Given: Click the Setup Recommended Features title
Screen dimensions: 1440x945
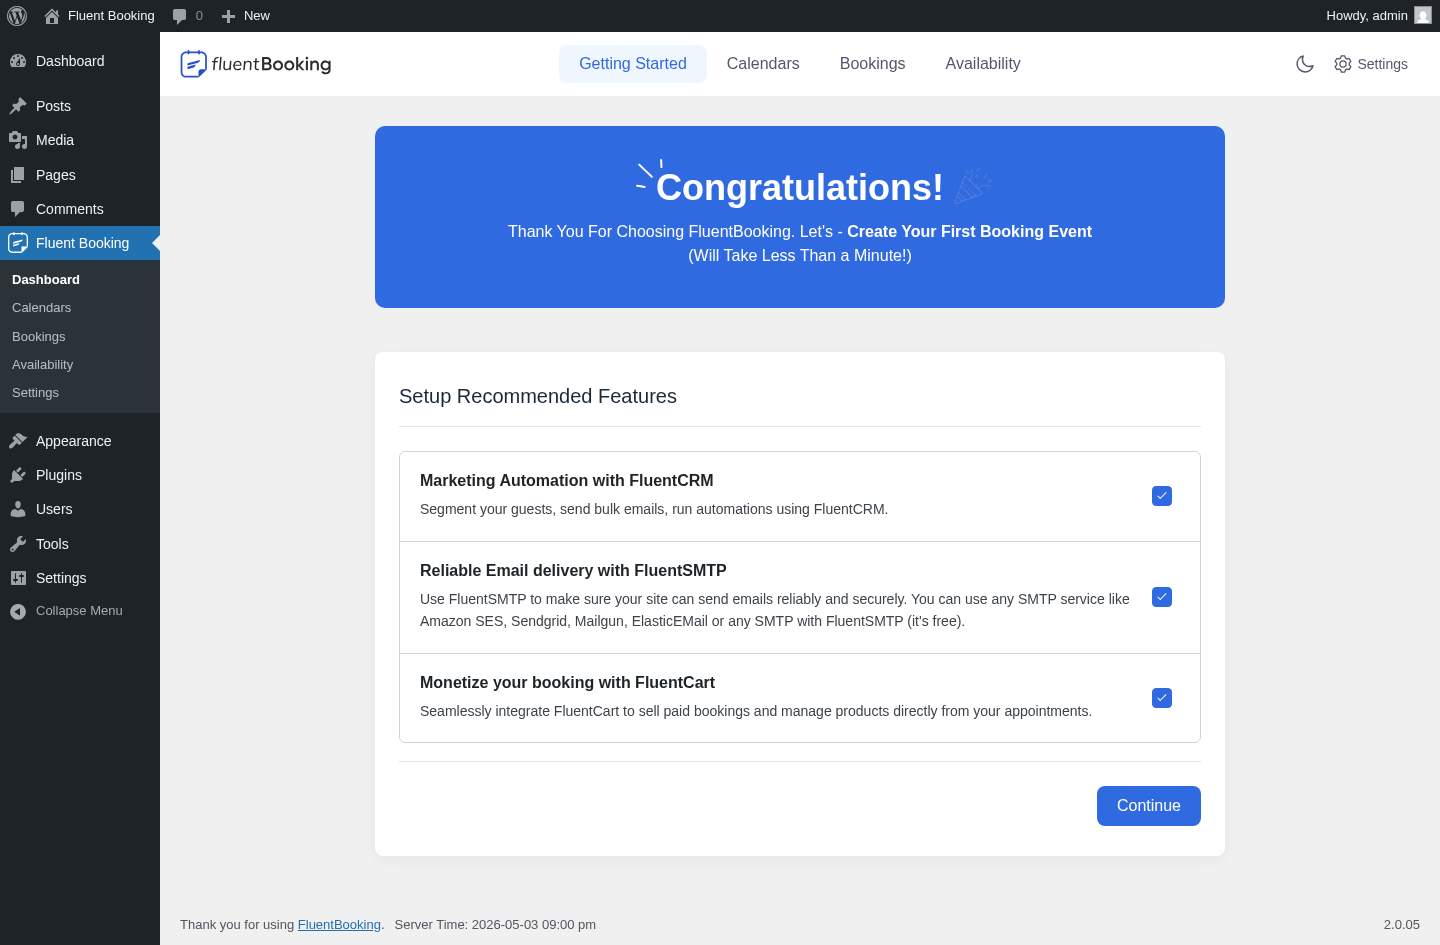Looking at the screenshot, I should [538, 396].
